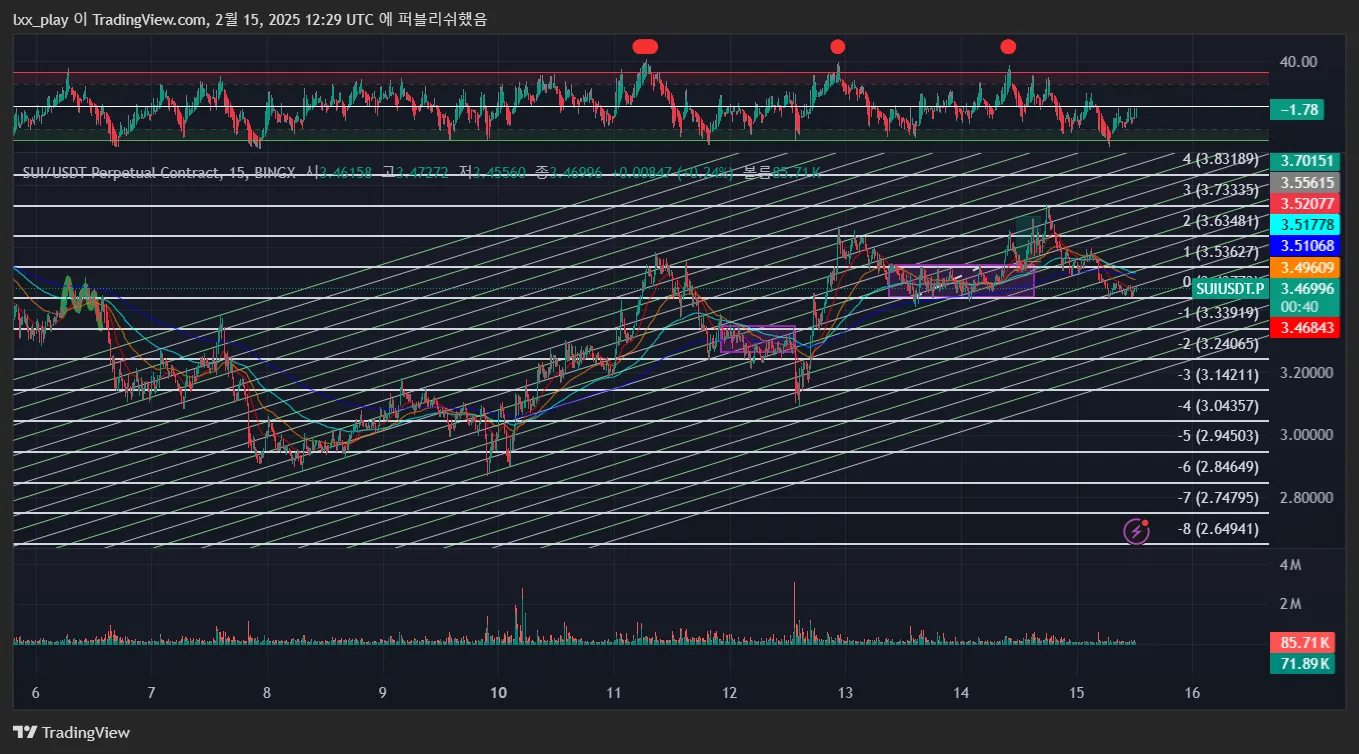Click the 'lxx_play' publisher header text
Viewport: 1359px width, 754px height.
42,19
